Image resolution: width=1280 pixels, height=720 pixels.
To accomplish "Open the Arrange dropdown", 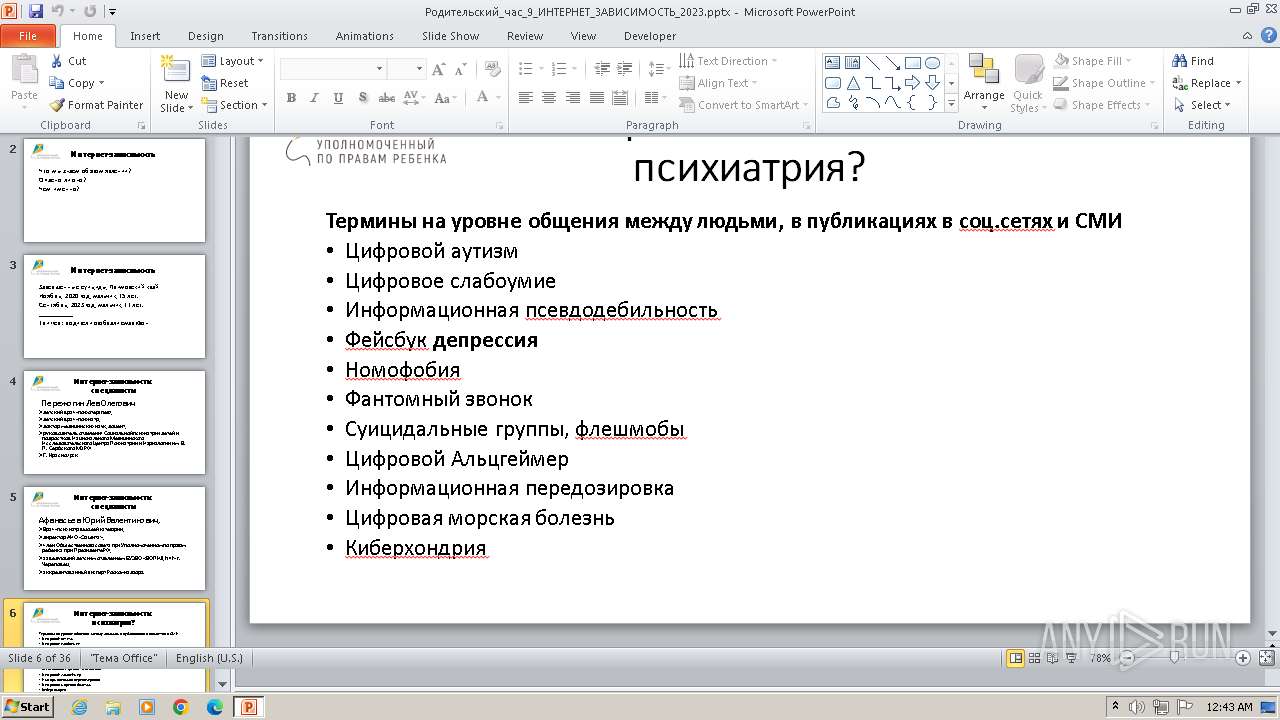I will 984,84.
